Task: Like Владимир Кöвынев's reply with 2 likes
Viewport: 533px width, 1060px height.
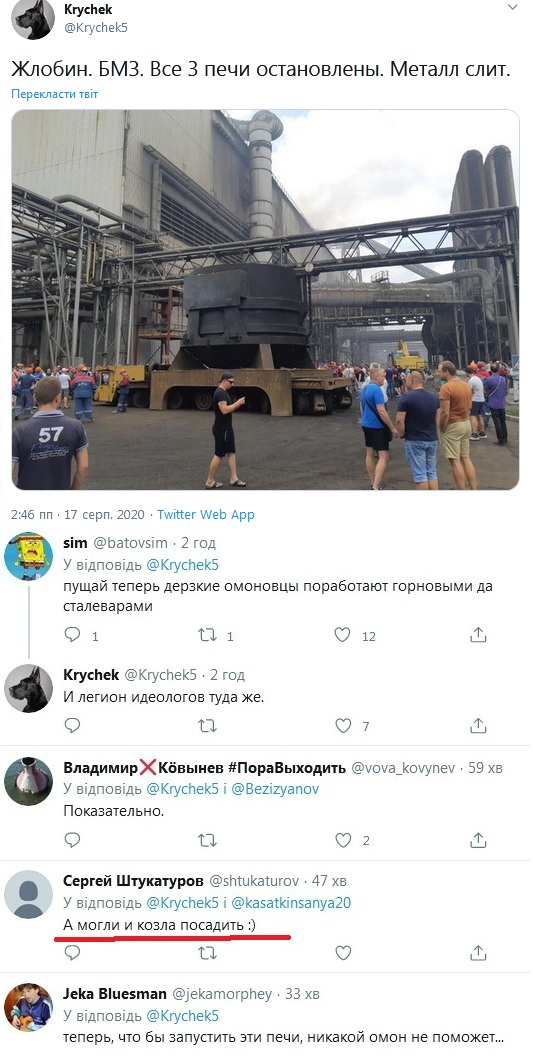Action: pyautogui.click(x=343, y=840)
